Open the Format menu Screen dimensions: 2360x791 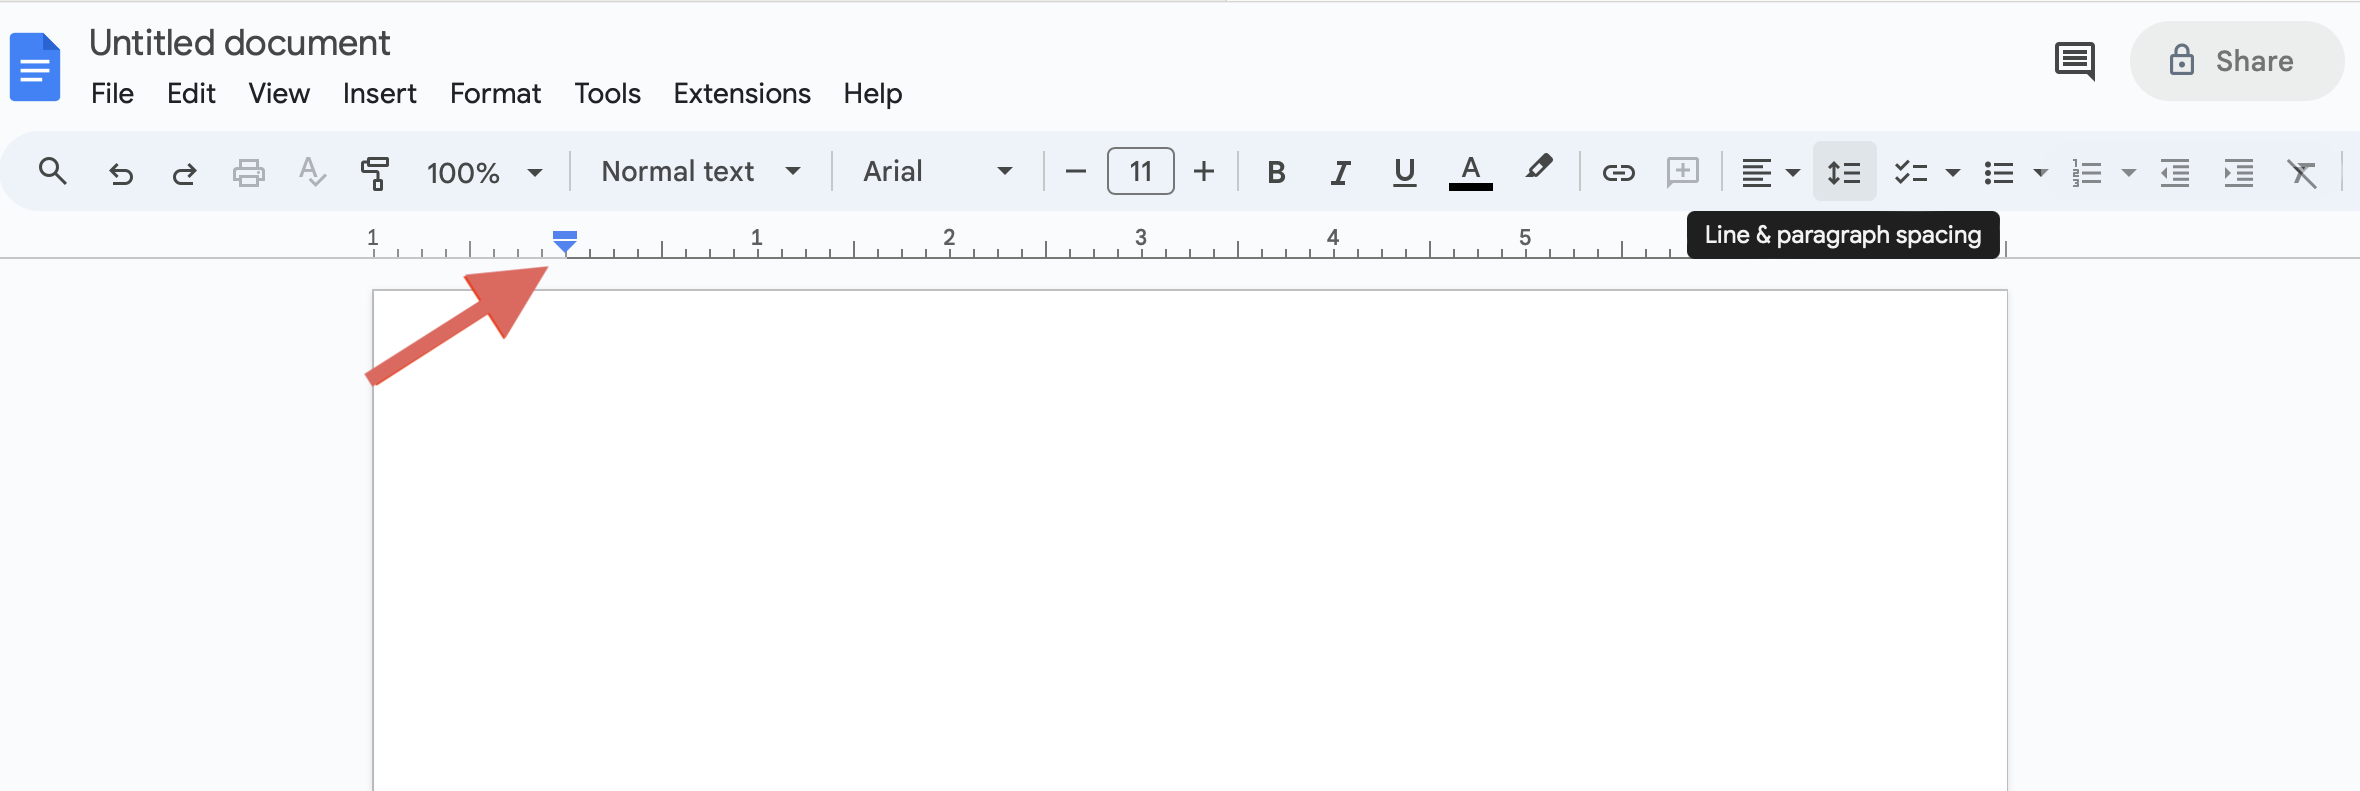pos(495,93)
